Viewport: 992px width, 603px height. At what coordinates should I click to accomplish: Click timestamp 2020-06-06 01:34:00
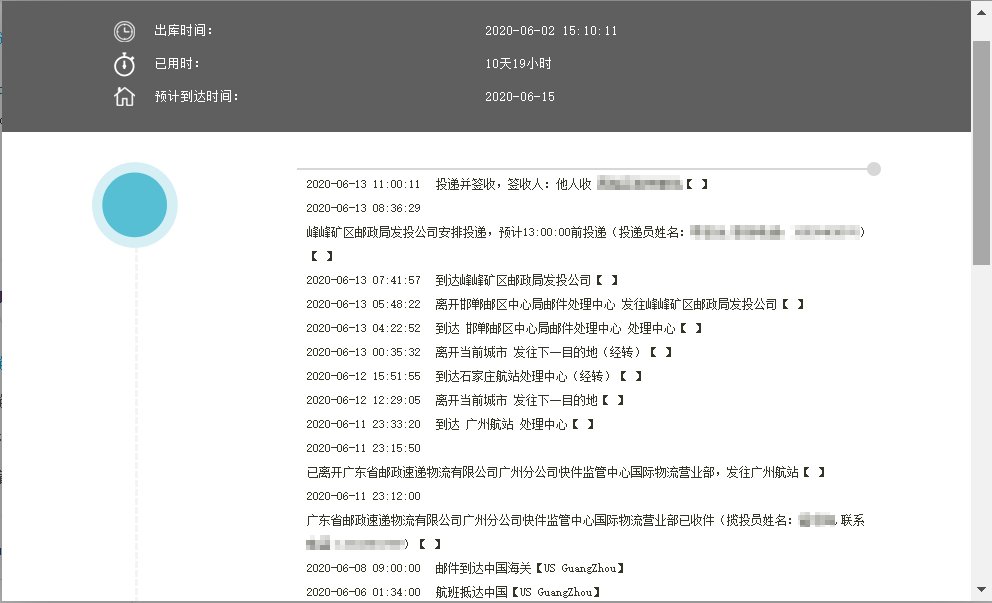[x=363, y=593]
